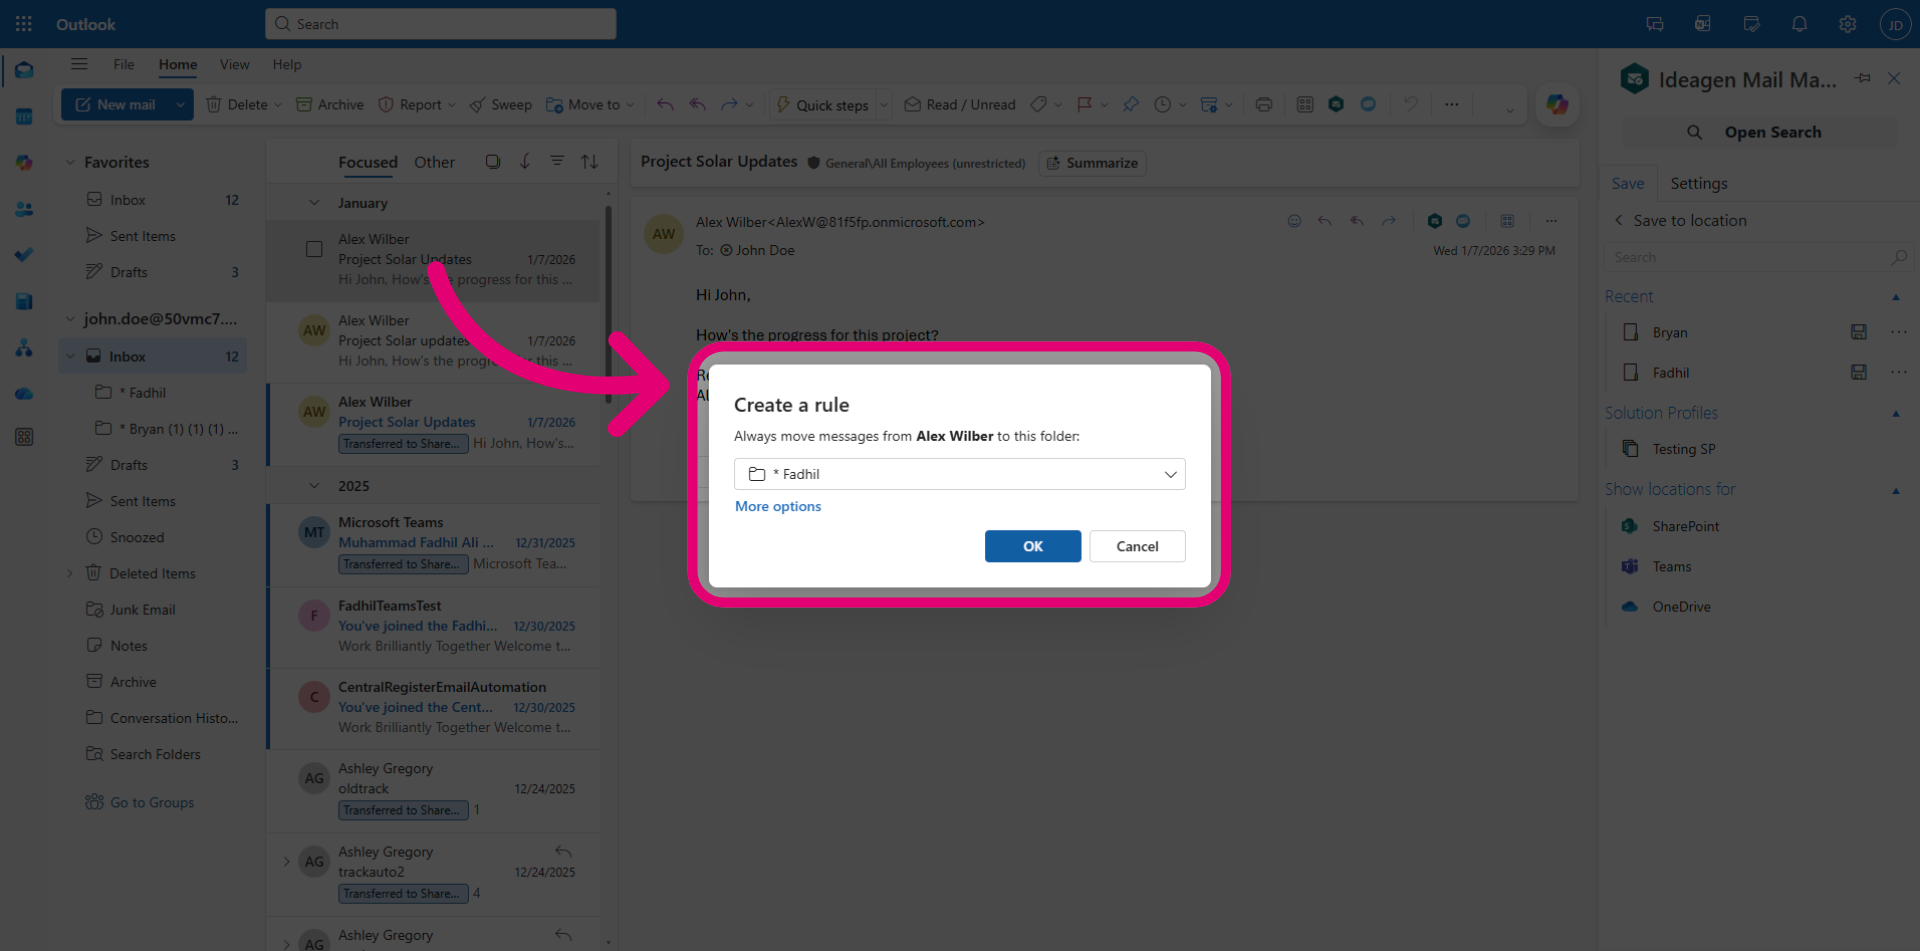1920x951 pixels.
Task: Click the New mail button
Action: (x=115, y=104)
